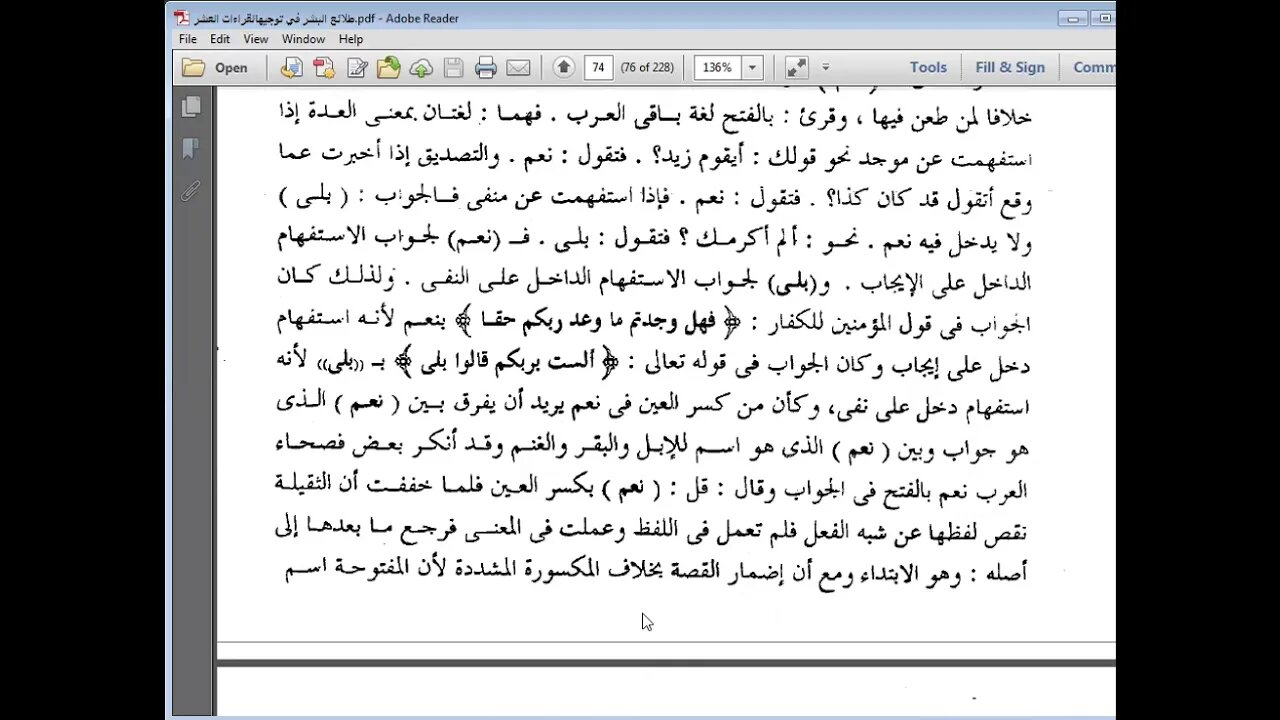This screenshot has width=1280, height=720.
Task: Open the Tools pane
Action: [x=928, y=68]
